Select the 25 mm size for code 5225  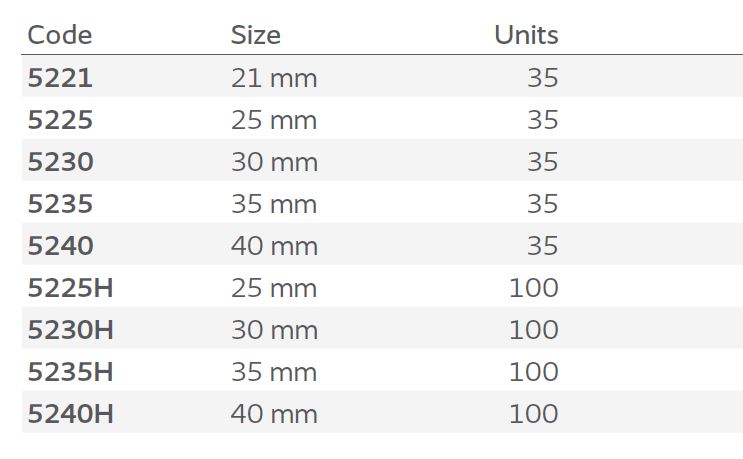coord(273,120)
